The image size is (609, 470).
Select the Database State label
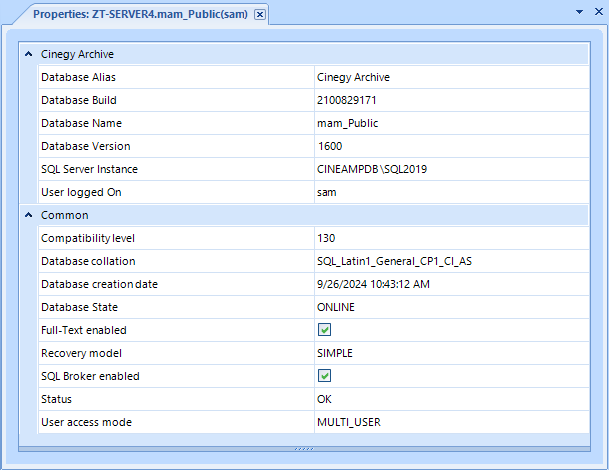(x=79, y=307)
